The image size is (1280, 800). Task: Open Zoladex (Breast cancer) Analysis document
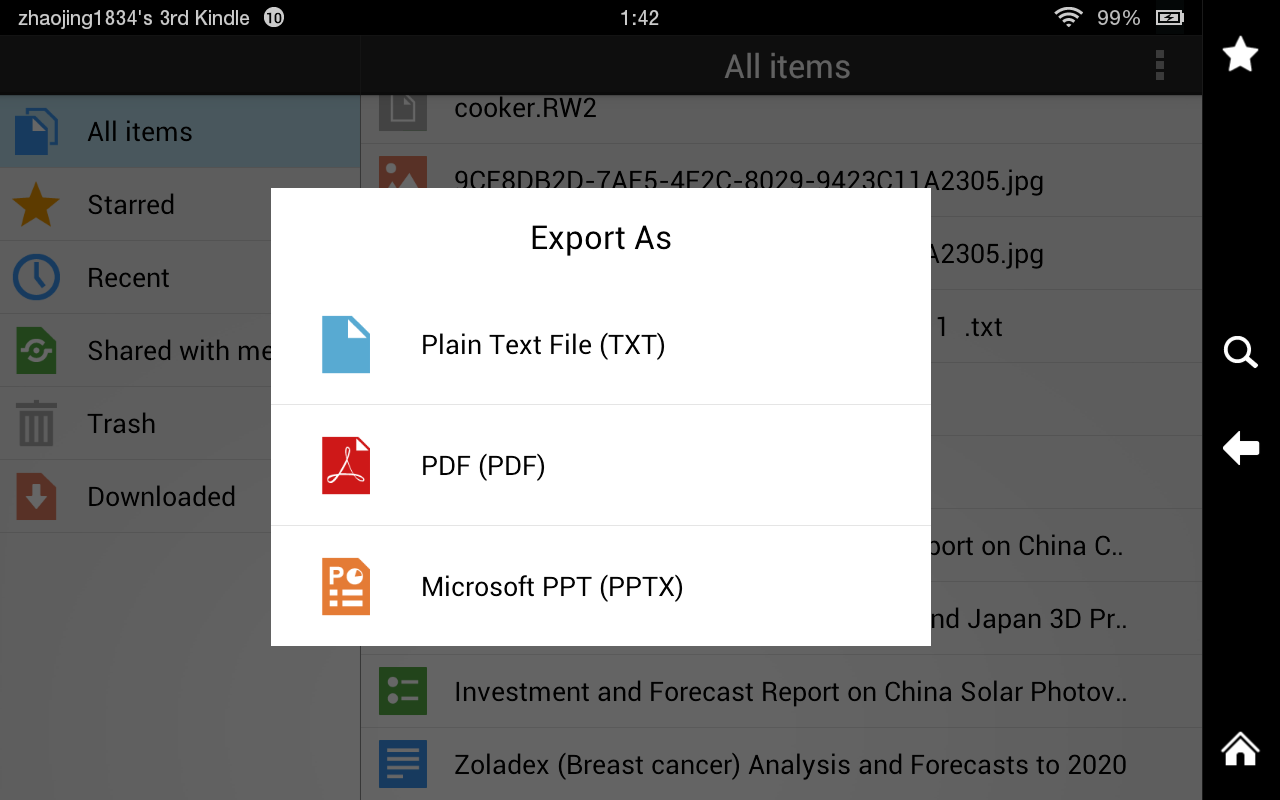(x=789, y=765)
